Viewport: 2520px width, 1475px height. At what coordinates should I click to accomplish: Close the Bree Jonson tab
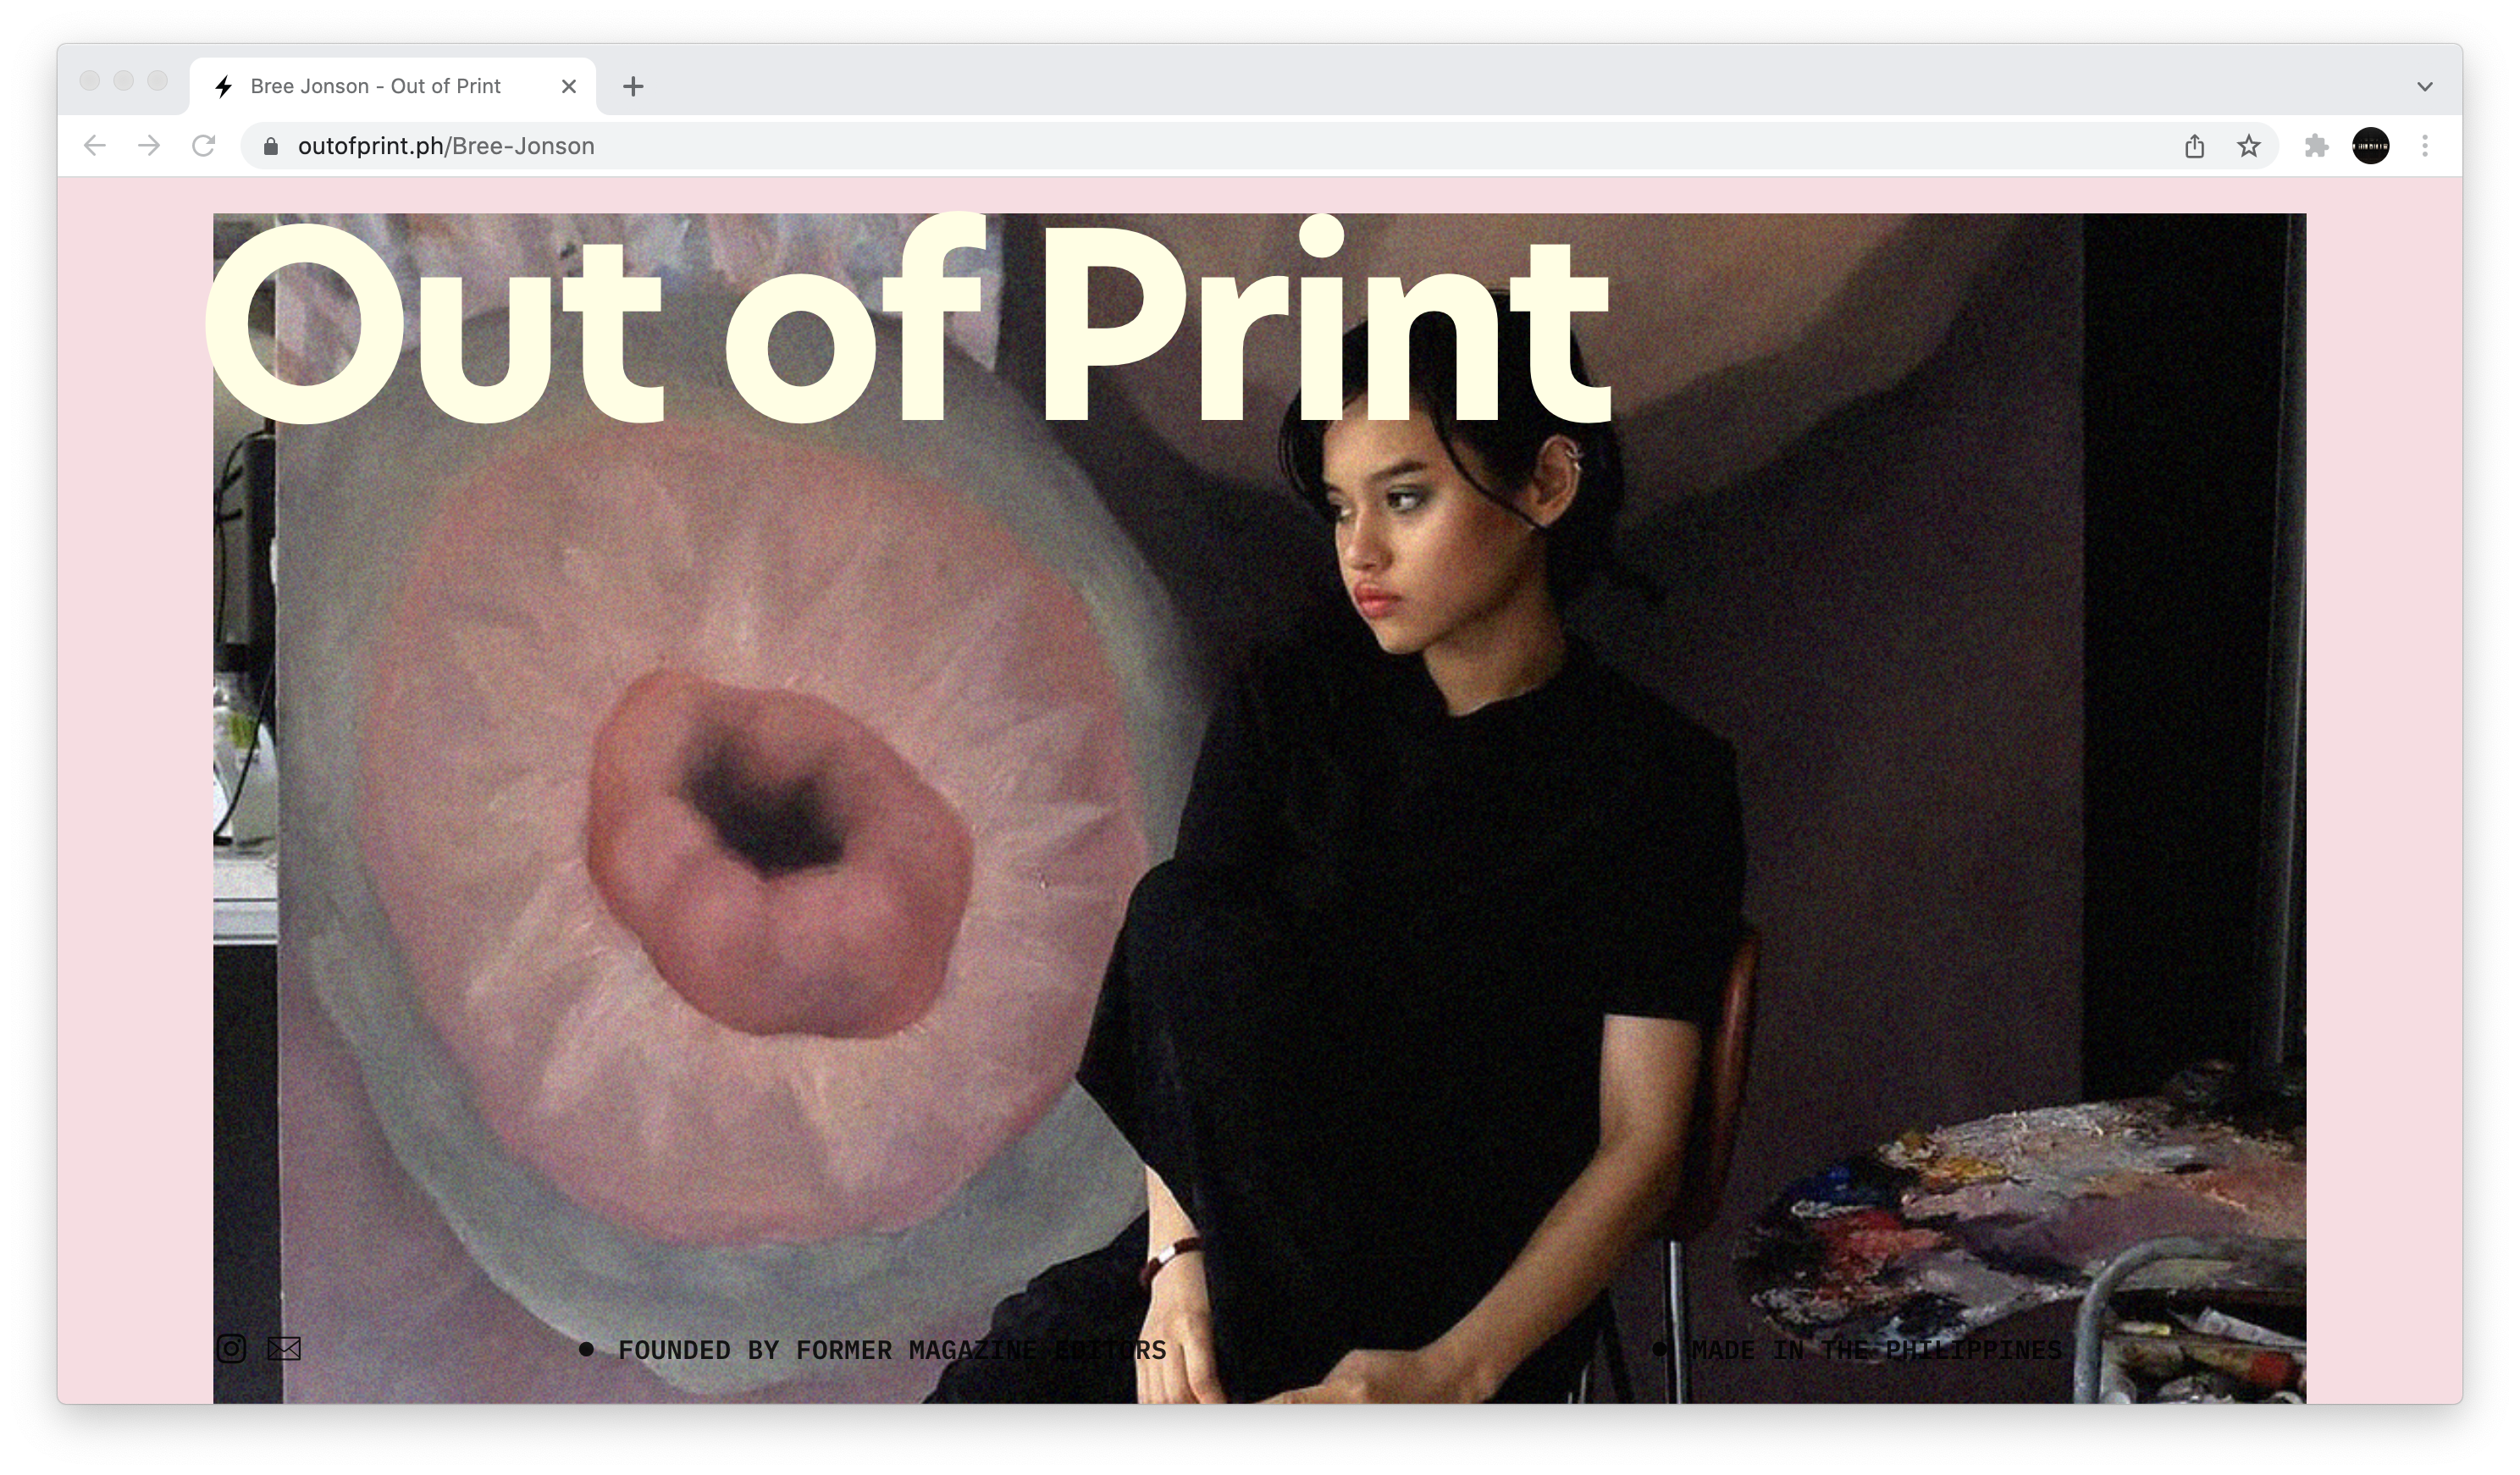[x=569, y=86]
